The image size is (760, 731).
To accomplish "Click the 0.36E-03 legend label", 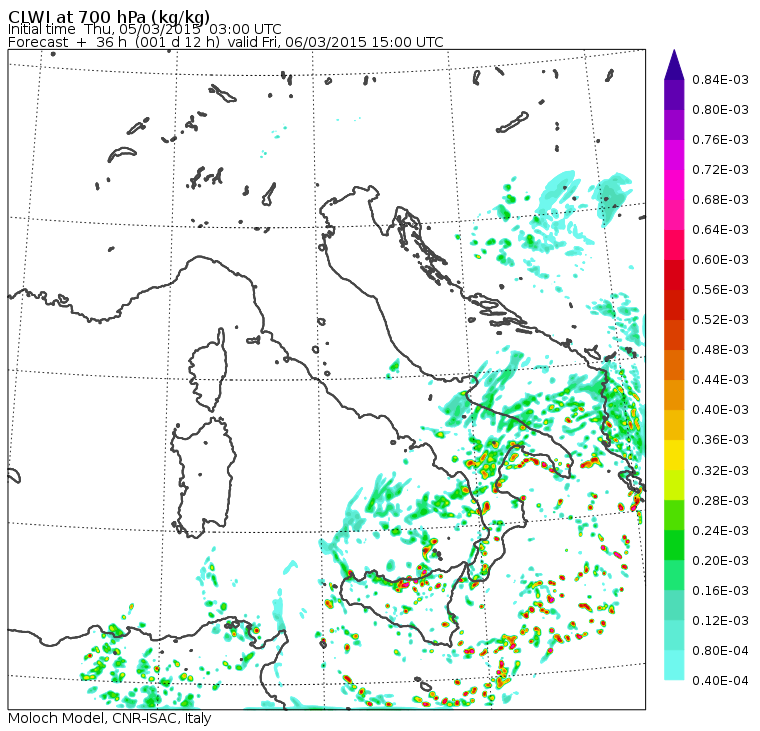I will pos(720,440).
